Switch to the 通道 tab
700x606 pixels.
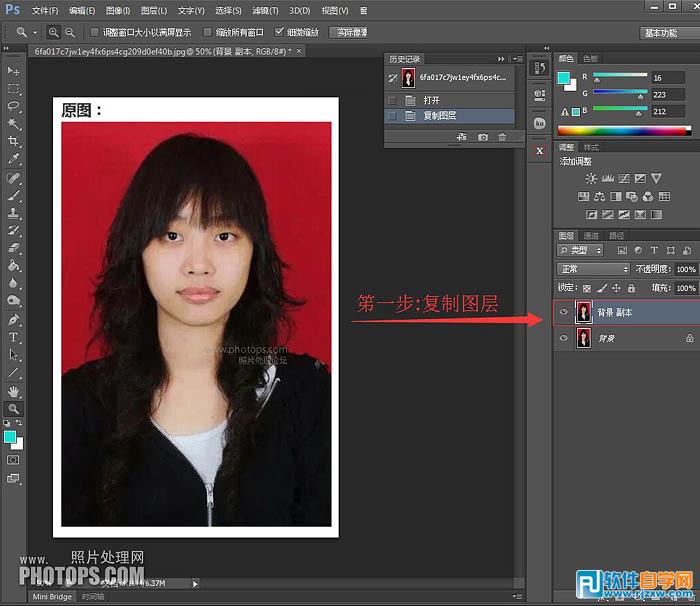pyautogui.click(x=591, y=235)
